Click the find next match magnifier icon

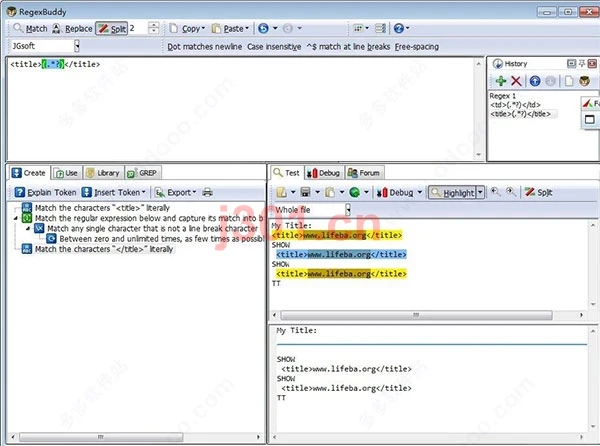(511, 192)
